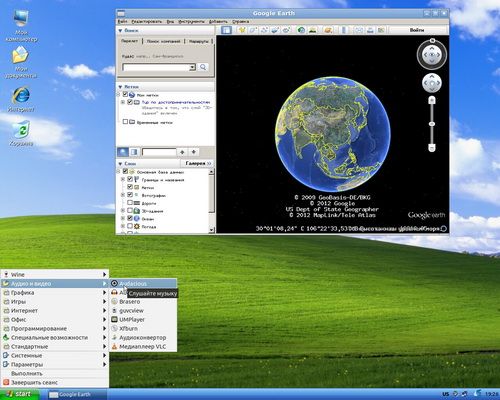Uncheck the Фотографии layer checkbox
500x400 pixels.
tap(130, 195)
